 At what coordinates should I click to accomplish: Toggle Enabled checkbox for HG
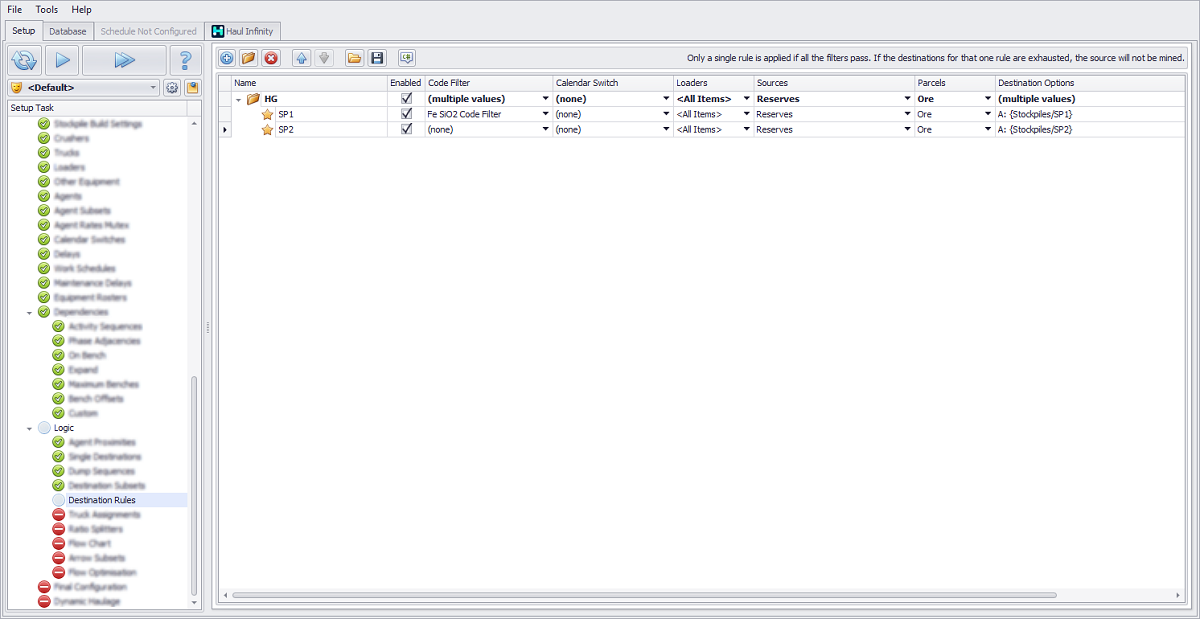(x=406, y=99)
